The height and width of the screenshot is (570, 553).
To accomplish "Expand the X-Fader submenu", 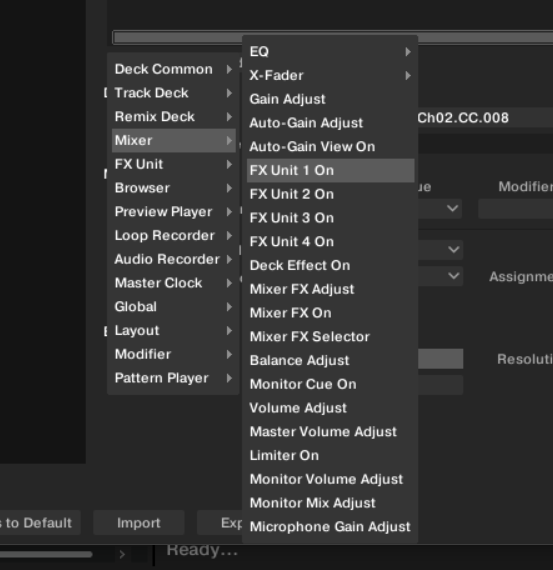I will point(330,75).
